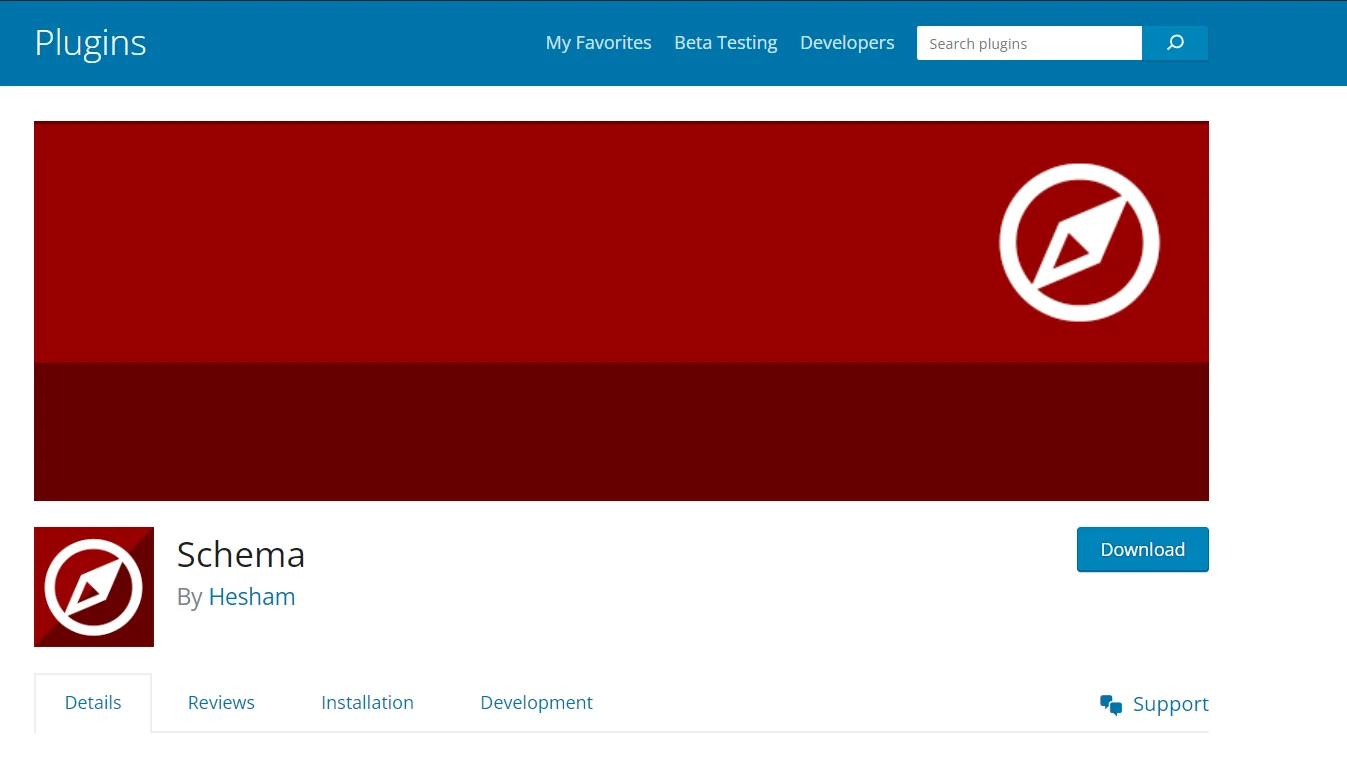The height and width of the screenshot is (757, 1347).
Task: Click the Support speech bubbles icon
Action: [x=1111, y=705]
